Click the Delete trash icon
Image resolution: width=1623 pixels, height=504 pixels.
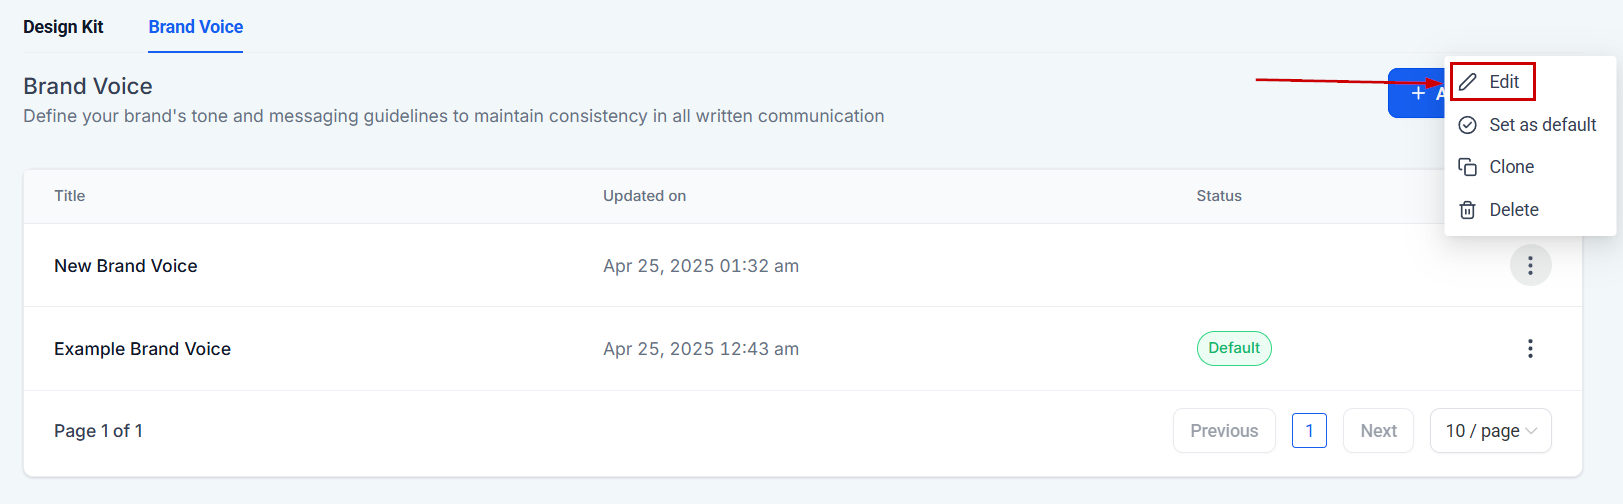tap(1467, 210)
